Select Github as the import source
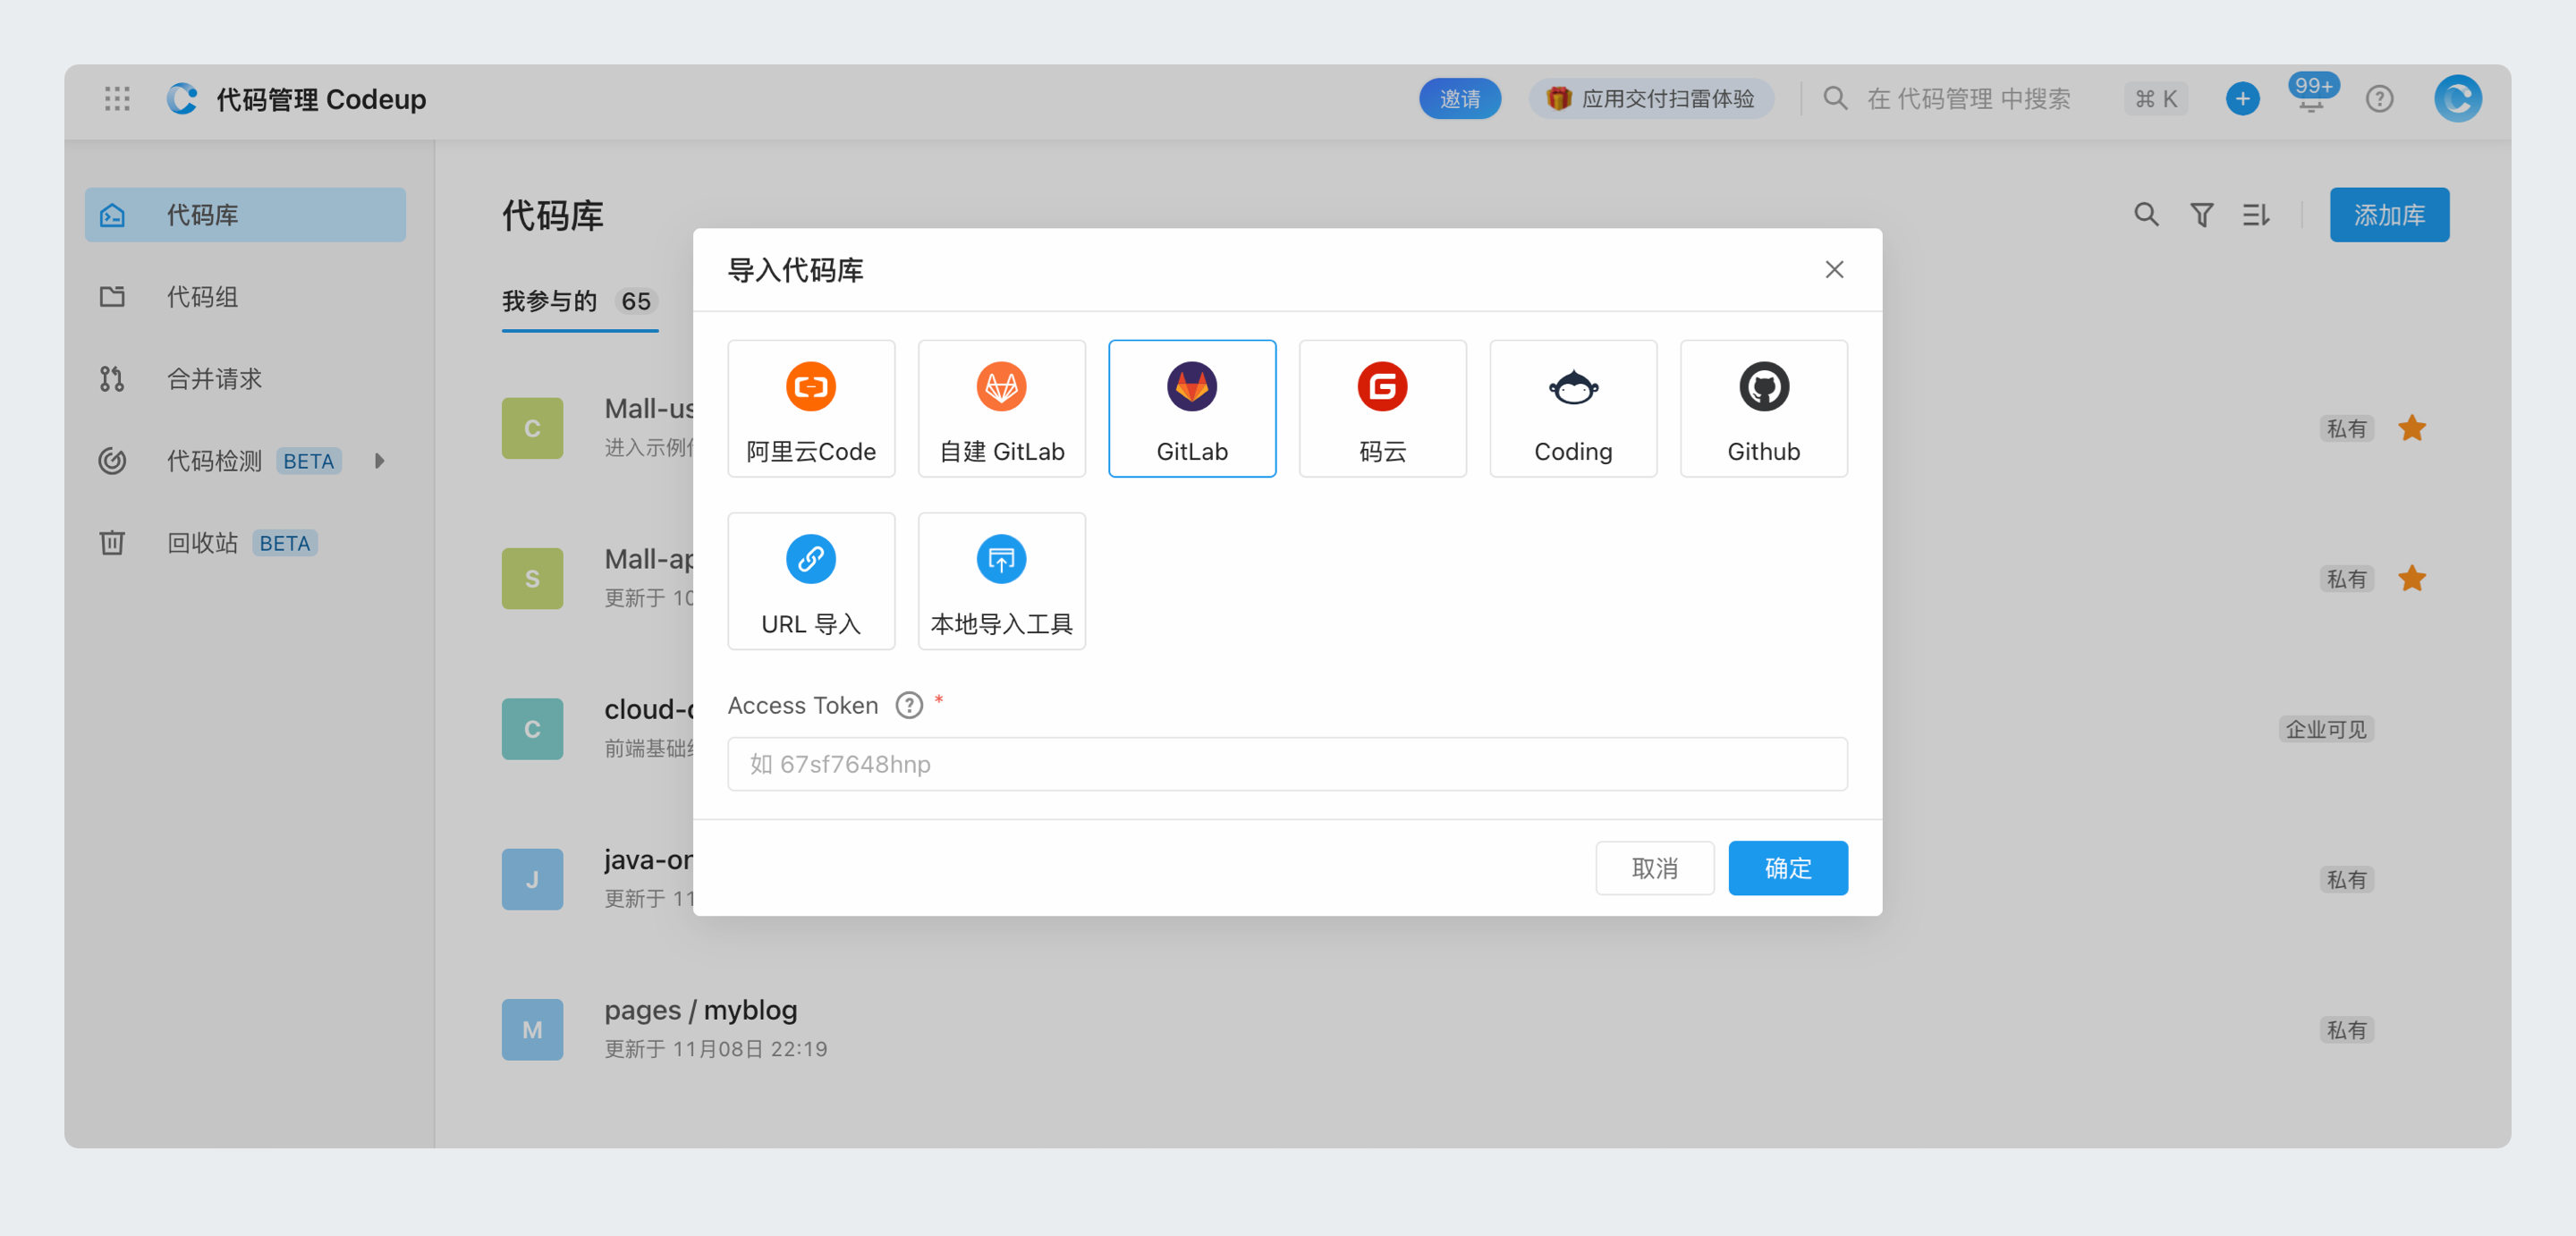 [x=1763, y=408]
